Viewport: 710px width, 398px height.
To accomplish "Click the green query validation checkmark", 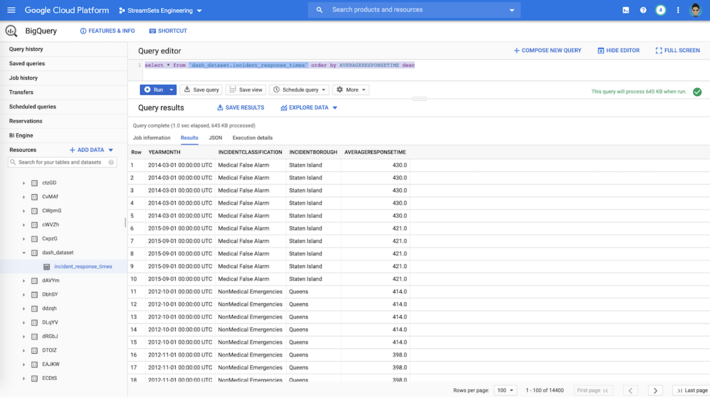I will 697,91.
